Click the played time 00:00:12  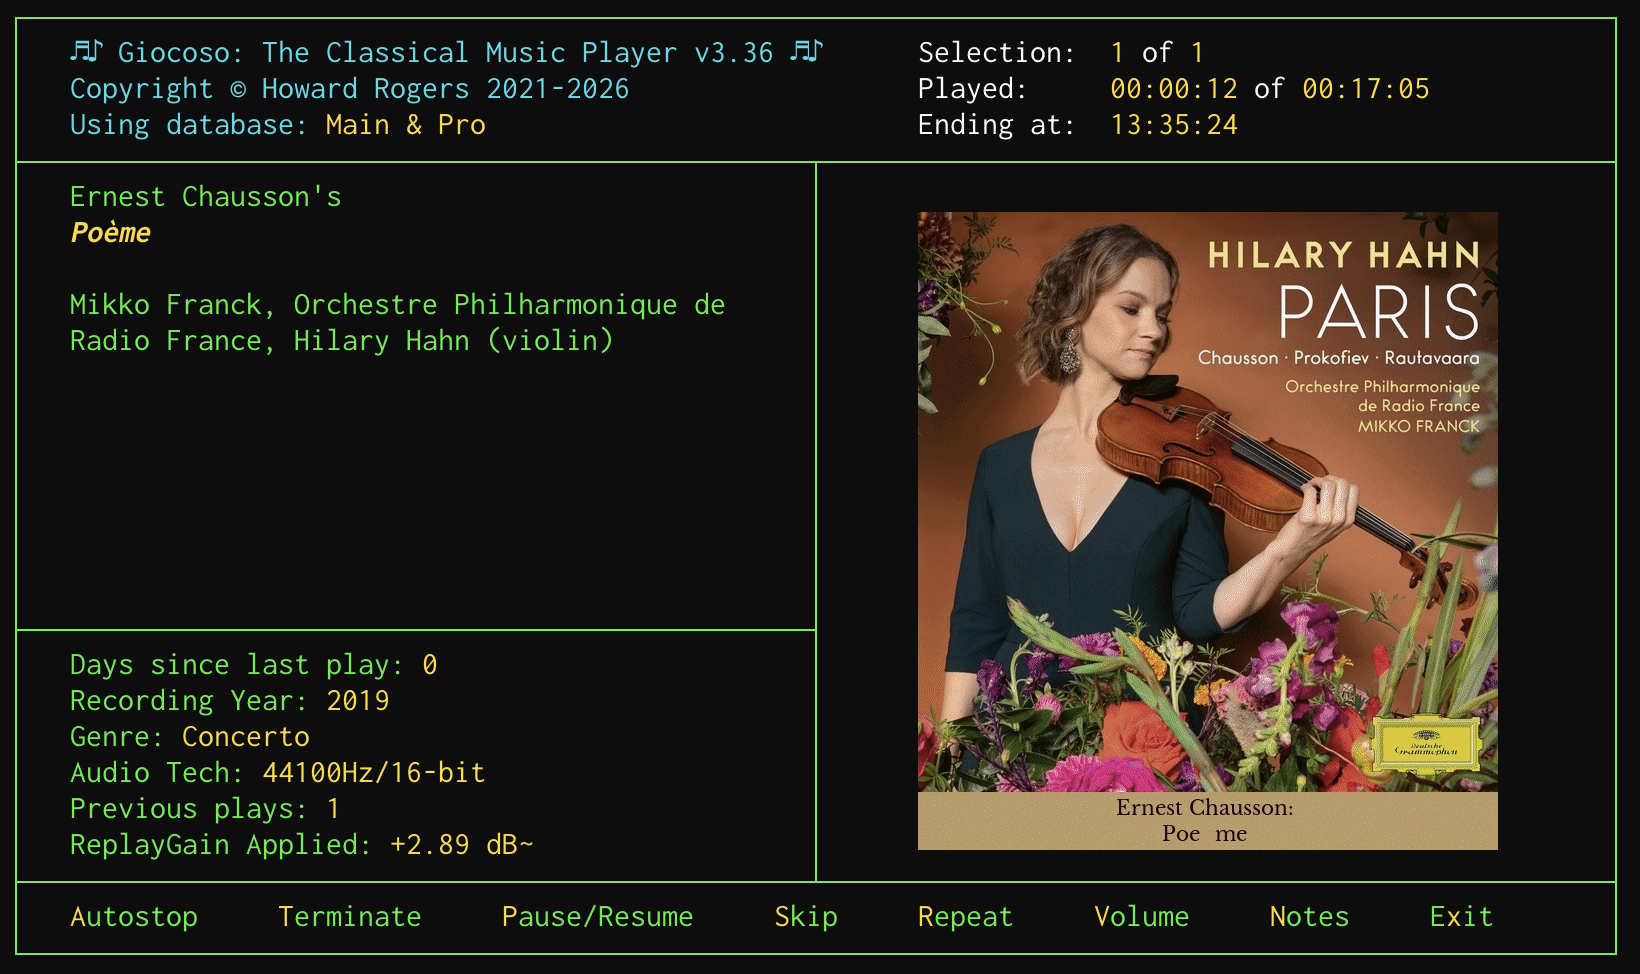tap(1173, 89)
